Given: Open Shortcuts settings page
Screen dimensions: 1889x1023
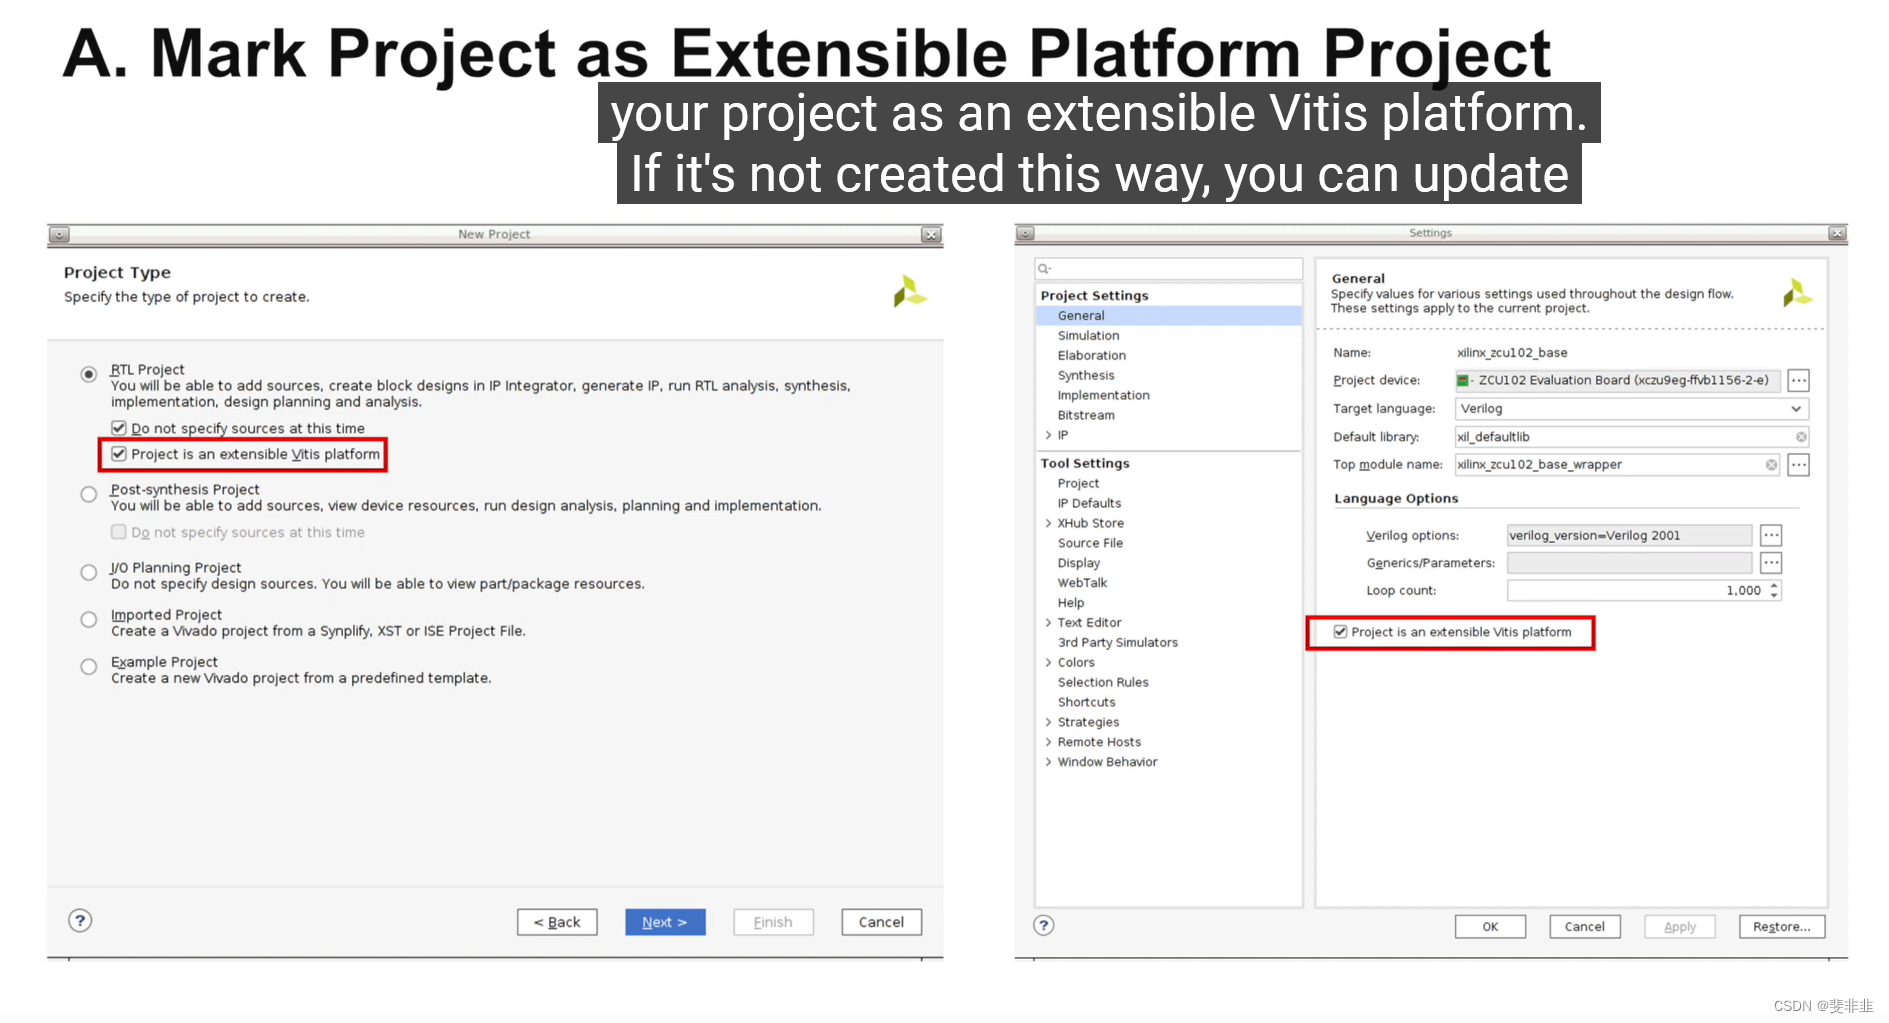Looking at the screenshot, I should [1086, 702].
